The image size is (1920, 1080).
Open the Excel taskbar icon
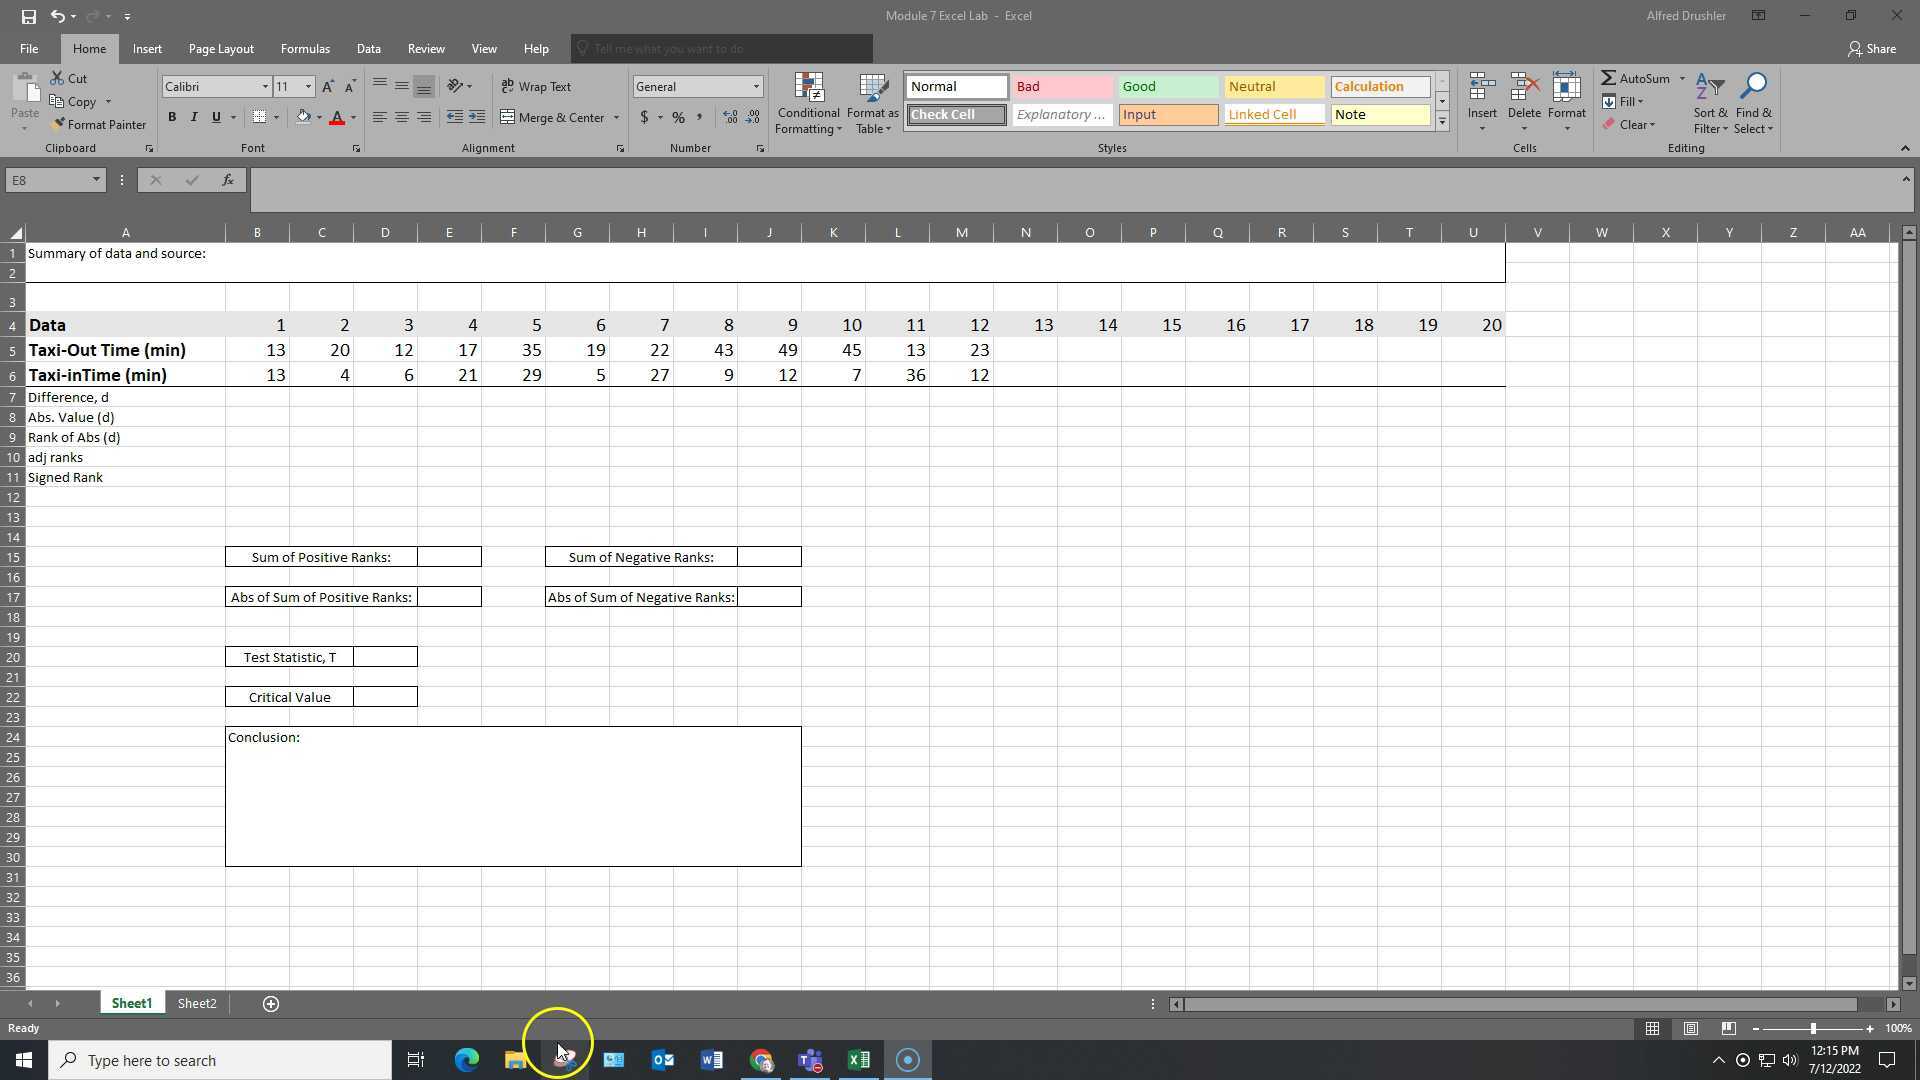[858, 1059]
